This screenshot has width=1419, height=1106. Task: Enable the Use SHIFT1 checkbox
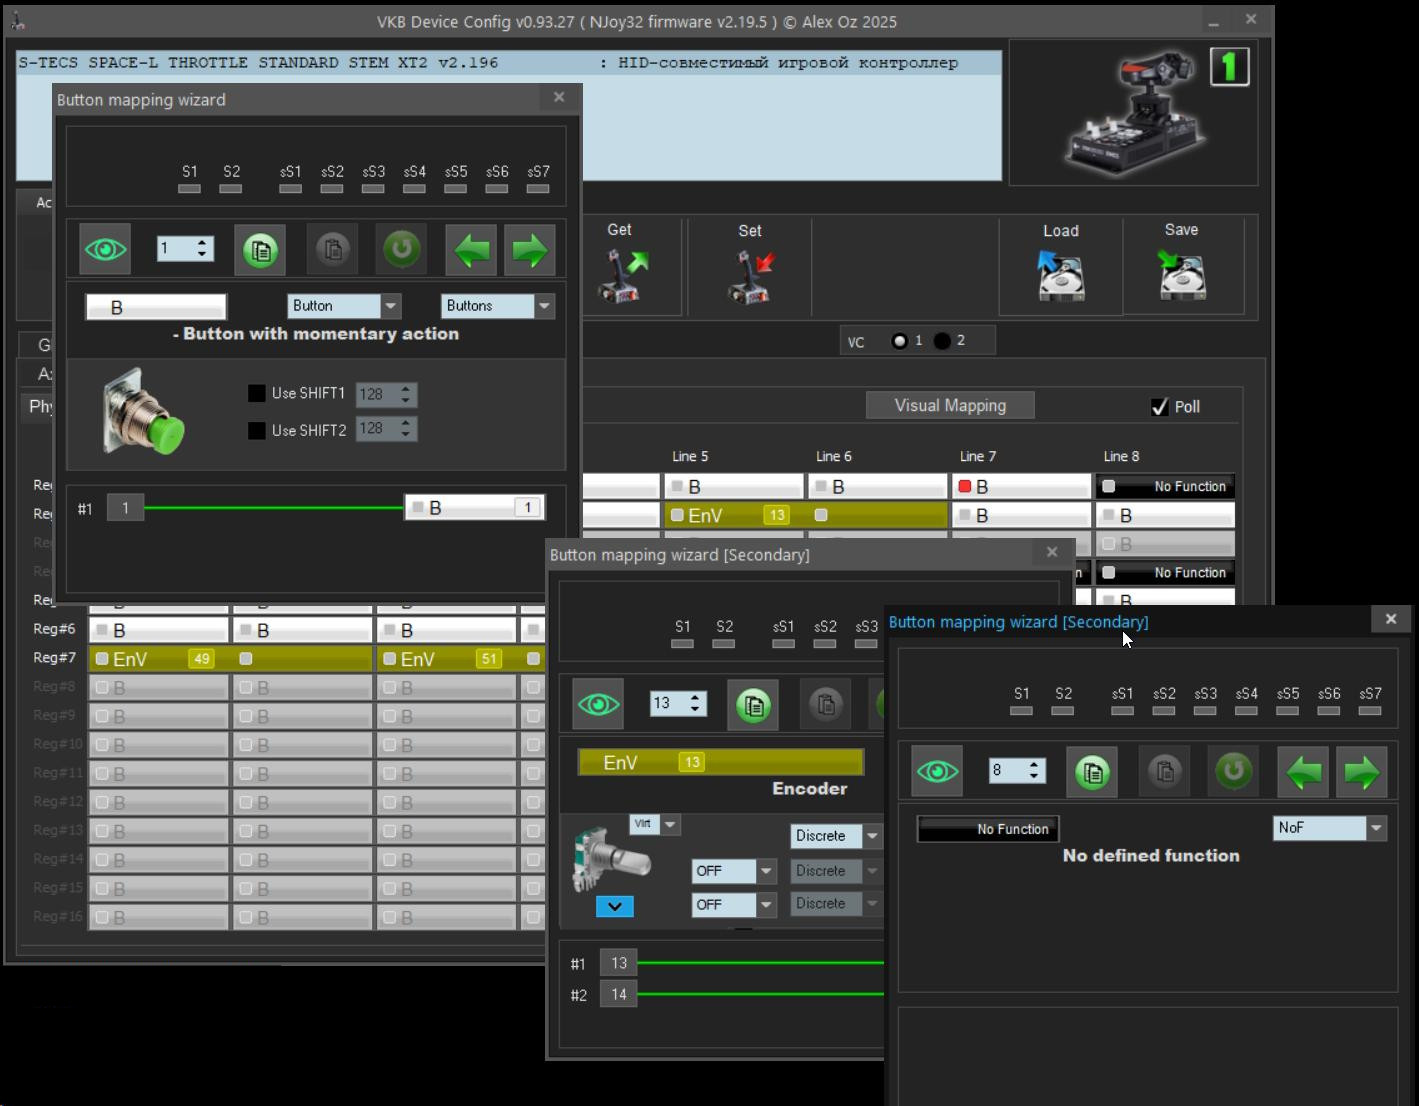pyautogui.click(x=257, y=394)
